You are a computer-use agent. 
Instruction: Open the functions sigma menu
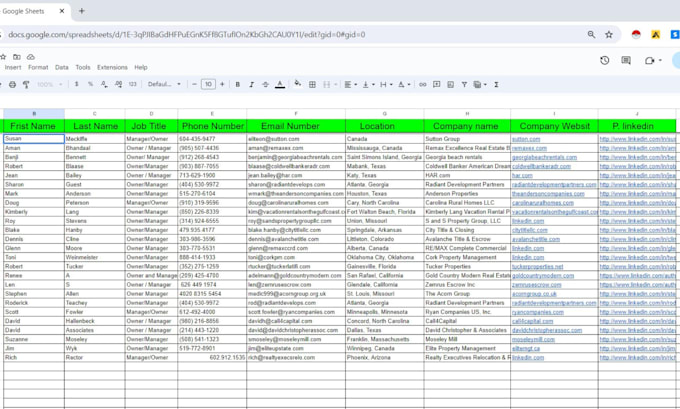(496, 85)
